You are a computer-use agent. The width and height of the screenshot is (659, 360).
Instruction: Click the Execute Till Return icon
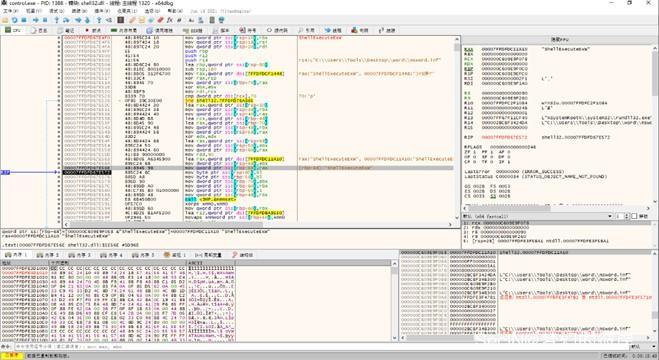(99, 20)
